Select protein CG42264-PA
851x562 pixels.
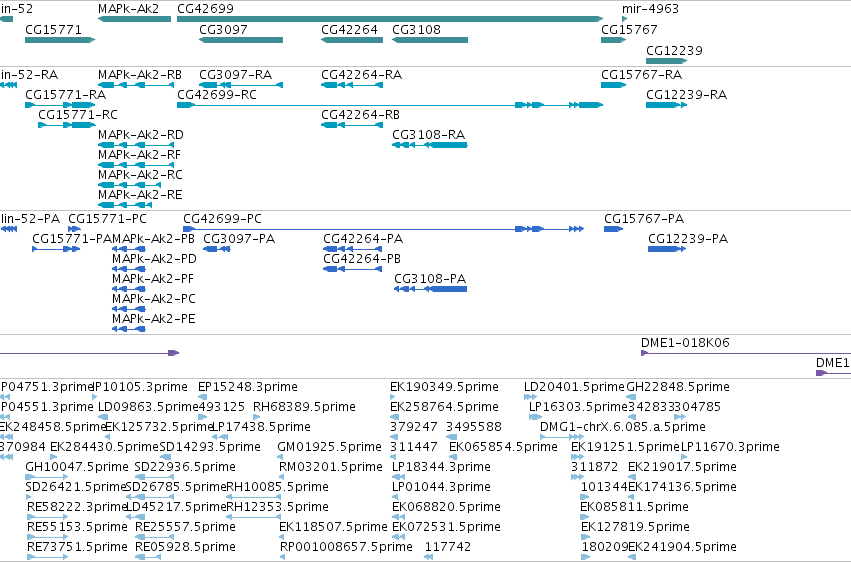(352, 249)
